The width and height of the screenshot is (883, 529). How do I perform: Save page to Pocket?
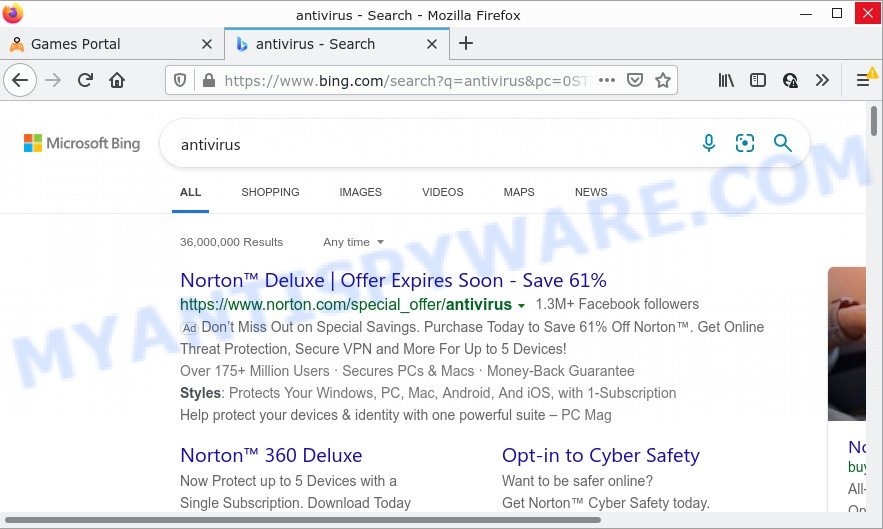tap(635, 81)
